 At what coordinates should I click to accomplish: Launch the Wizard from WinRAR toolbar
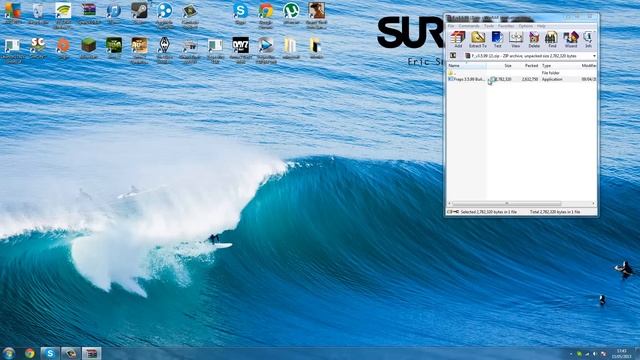[x=571, y=40]
